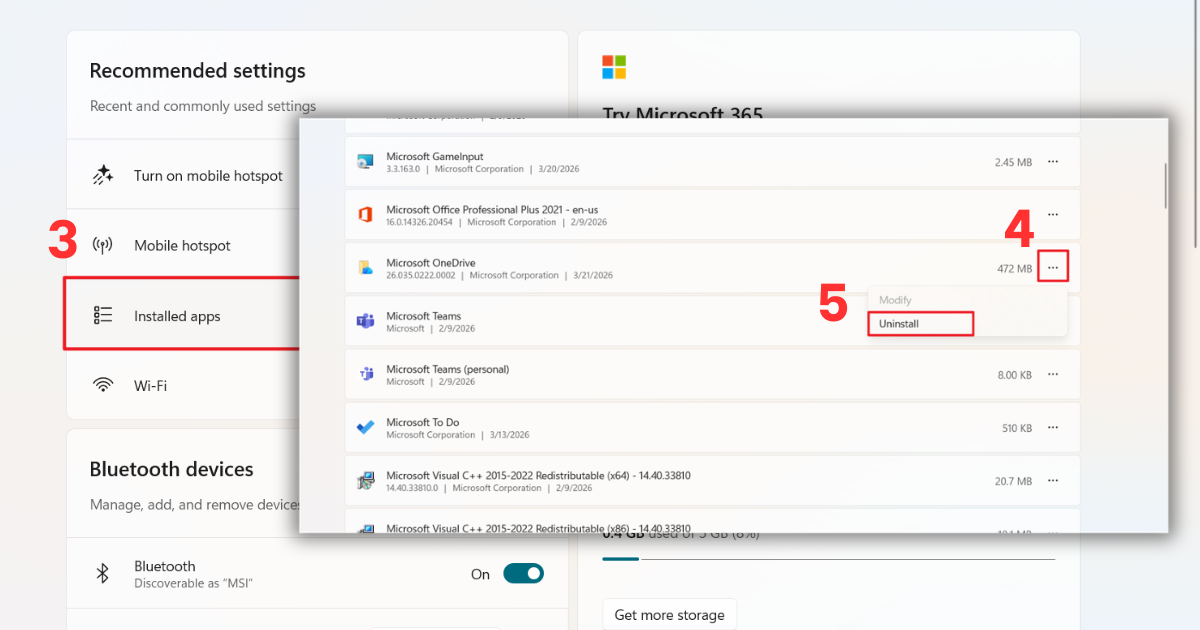This screenshot has height=630, width=1200.
Task: Open more options for Microsoft To Do
Action: 1053,428
